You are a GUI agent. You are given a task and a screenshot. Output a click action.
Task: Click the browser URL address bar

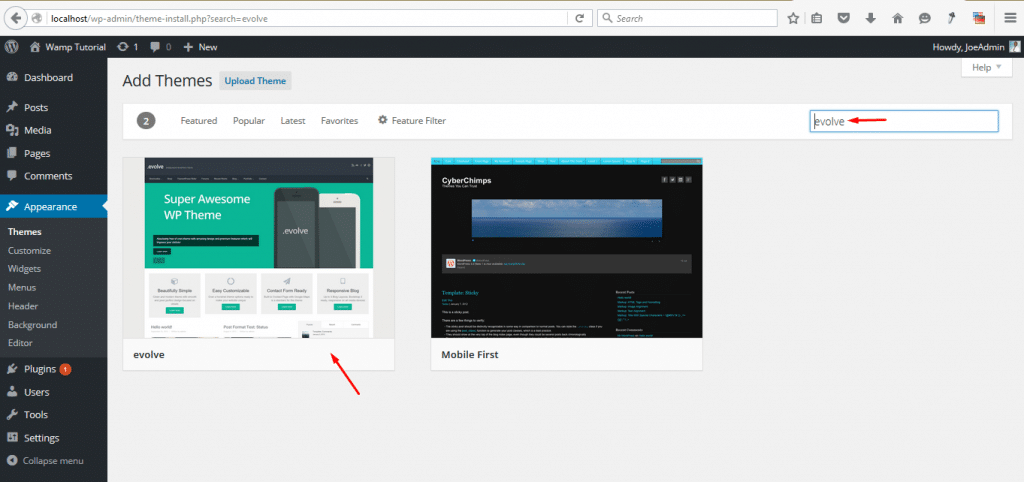[307, 19]
